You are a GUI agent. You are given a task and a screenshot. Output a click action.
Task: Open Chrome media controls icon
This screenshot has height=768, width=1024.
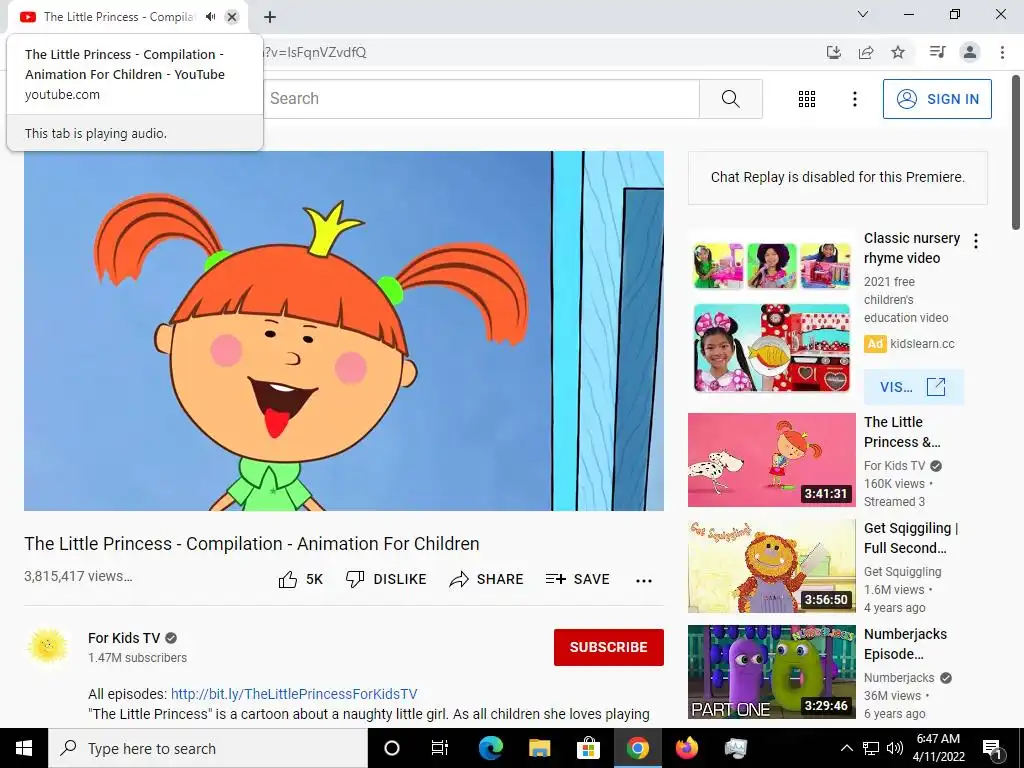coord(937,52)
